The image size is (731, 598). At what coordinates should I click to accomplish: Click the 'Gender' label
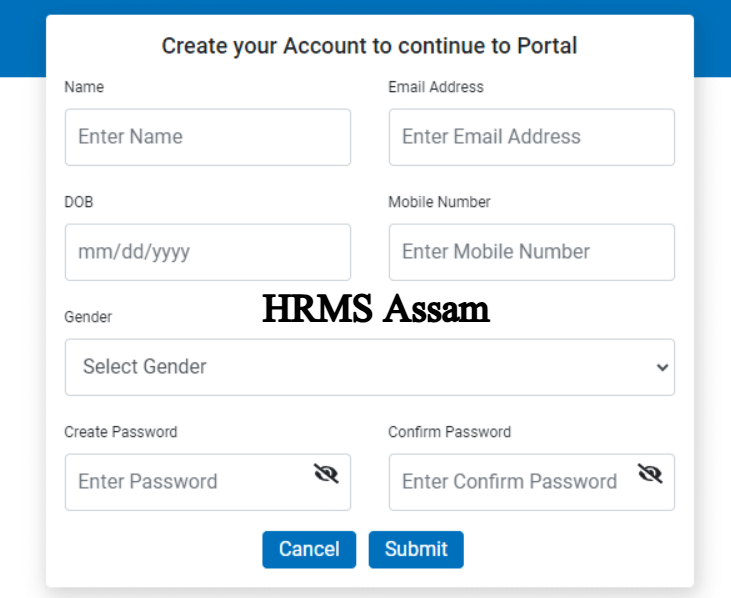pyautogui.click(x=88, y=317)
